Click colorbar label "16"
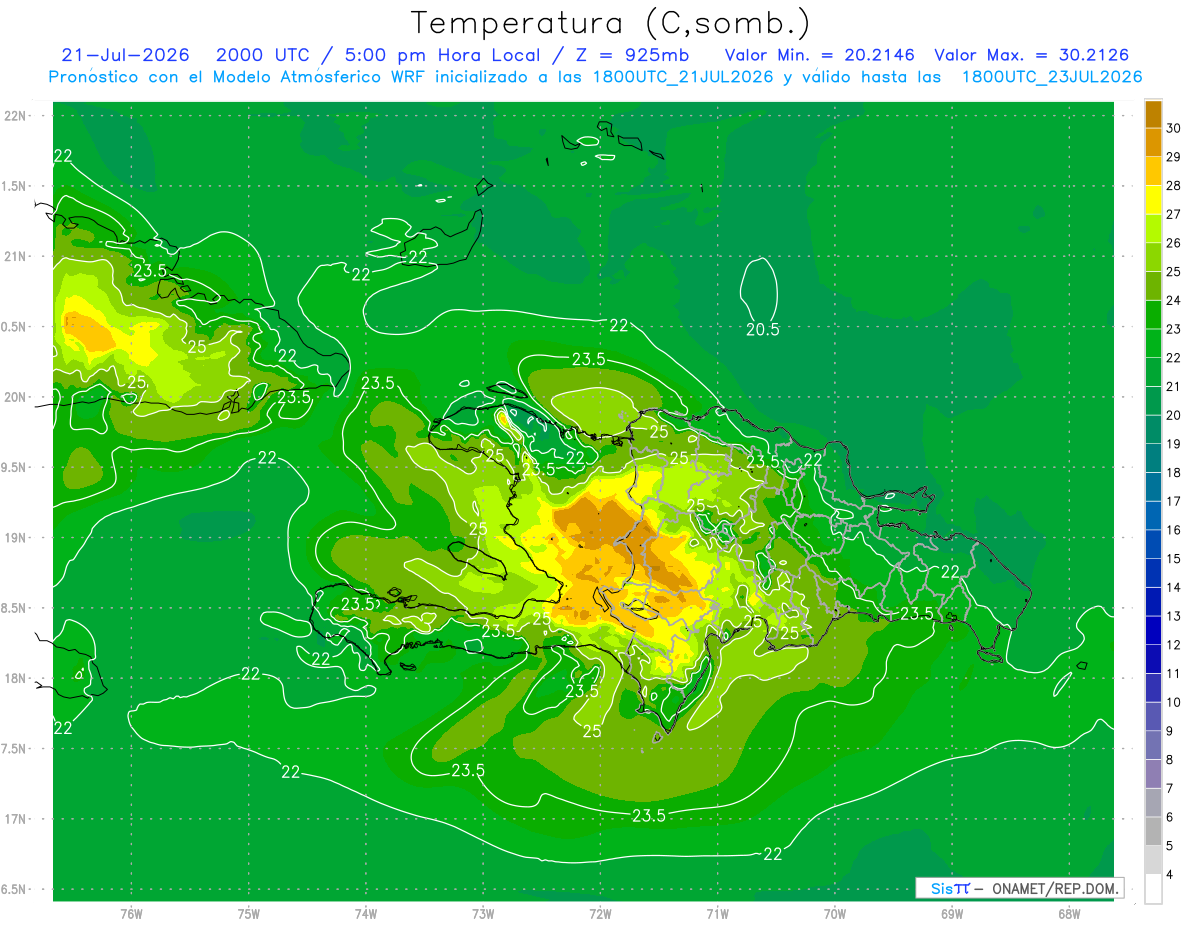 click(1174, 530)
